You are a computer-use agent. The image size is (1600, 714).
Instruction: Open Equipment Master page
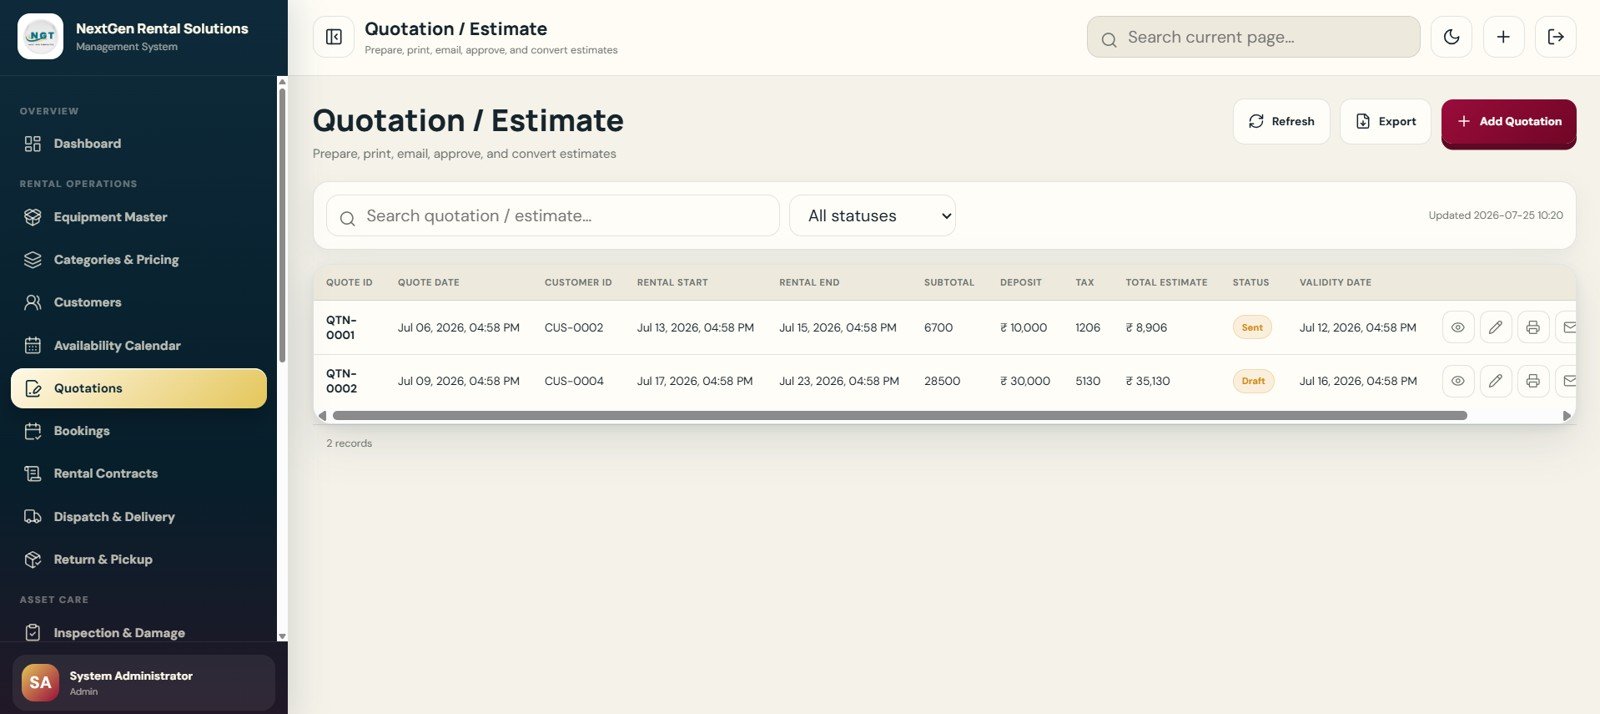point(139,217)
